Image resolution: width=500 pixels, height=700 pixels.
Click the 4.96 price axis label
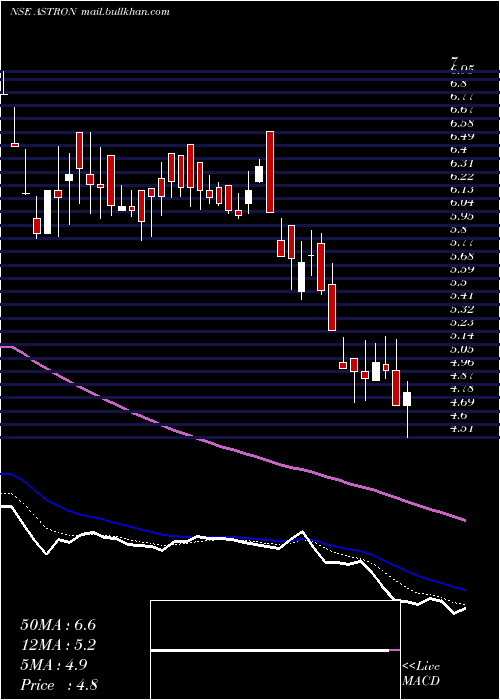point(462,362)
